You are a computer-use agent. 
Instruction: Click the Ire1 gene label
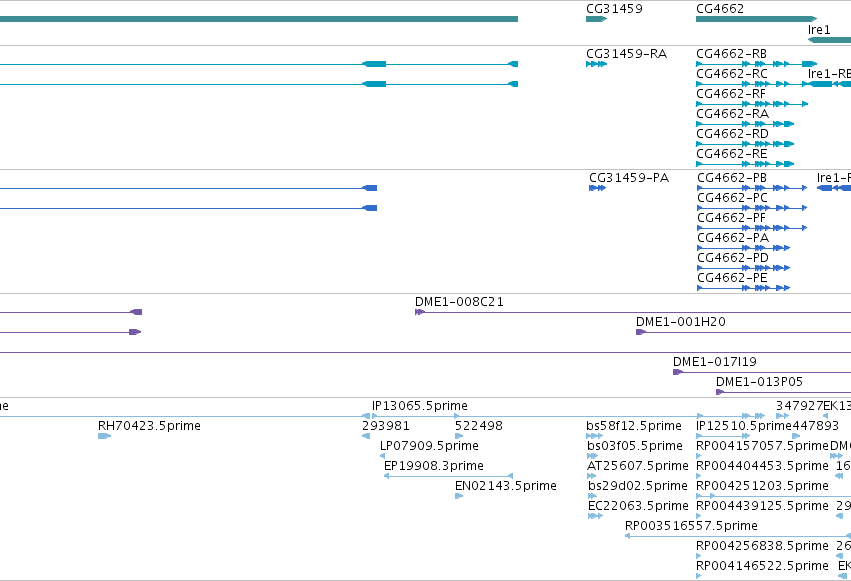click(819, 30)
